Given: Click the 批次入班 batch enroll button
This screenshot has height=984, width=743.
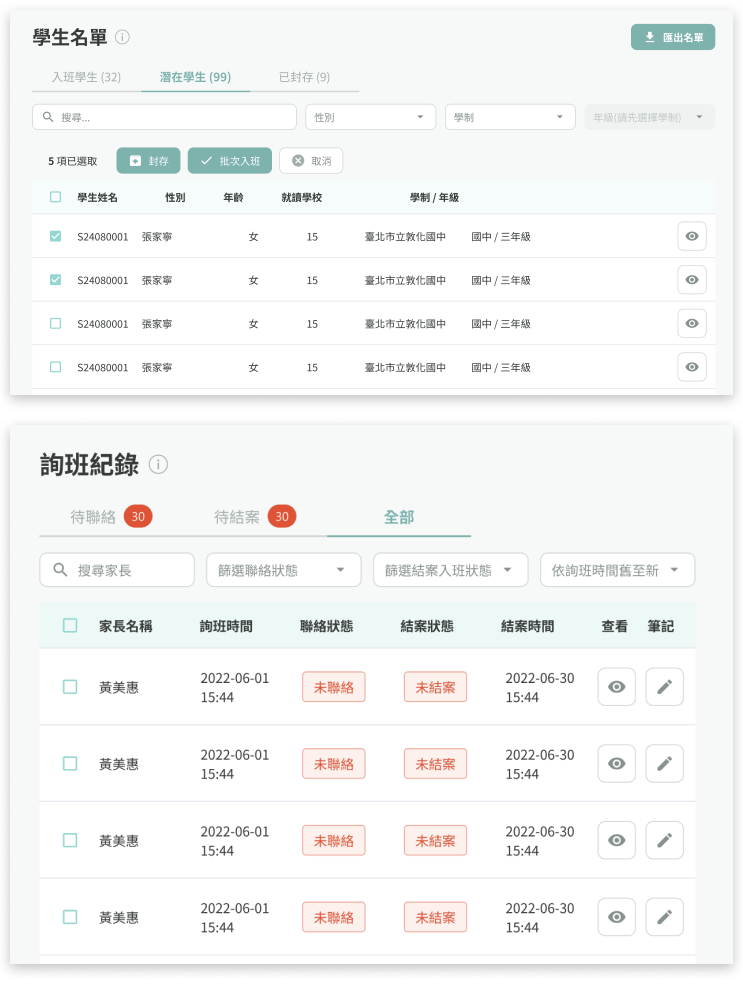Looking at the screenshot, I should click(230, 161).
